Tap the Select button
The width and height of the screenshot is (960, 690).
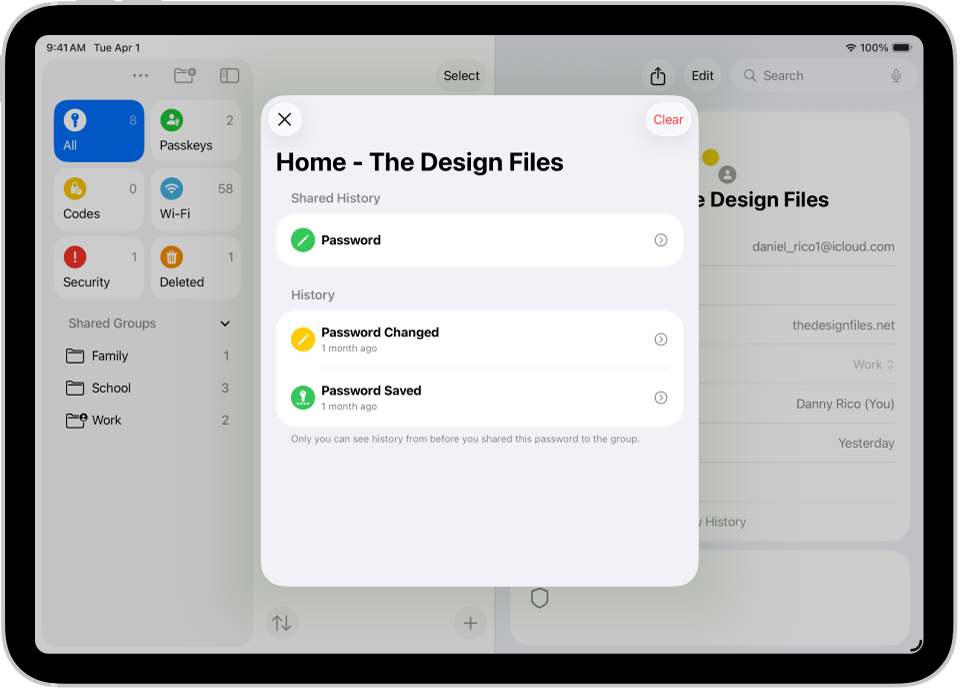click(462, 75)
